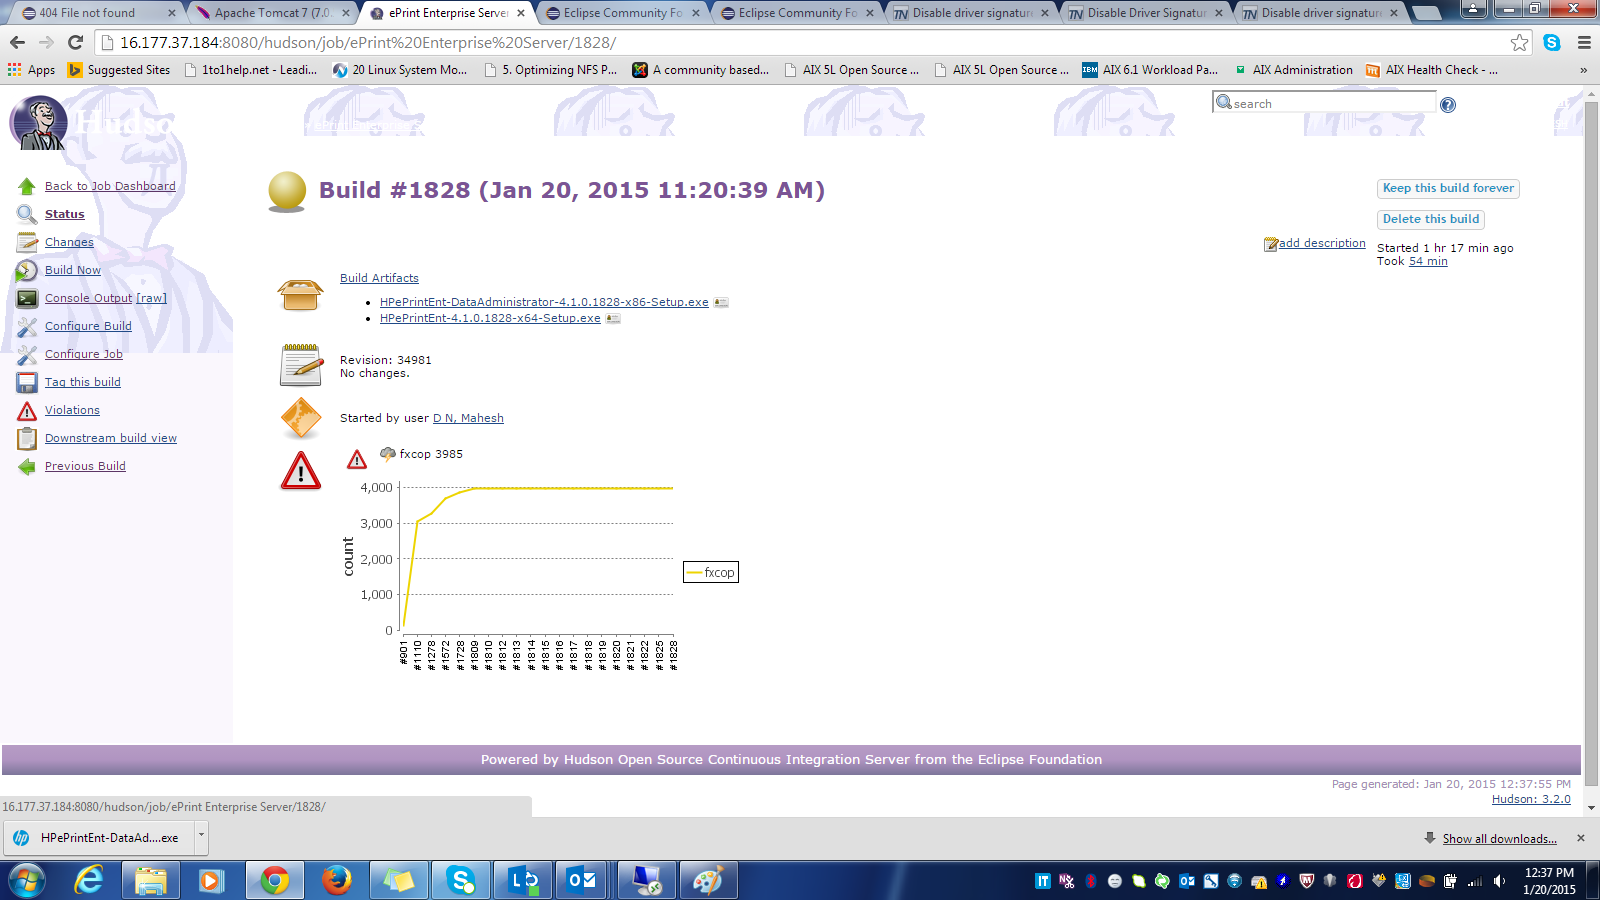
Task: Open the Chrome menu hamburger icon
Action: (1584, 43)
